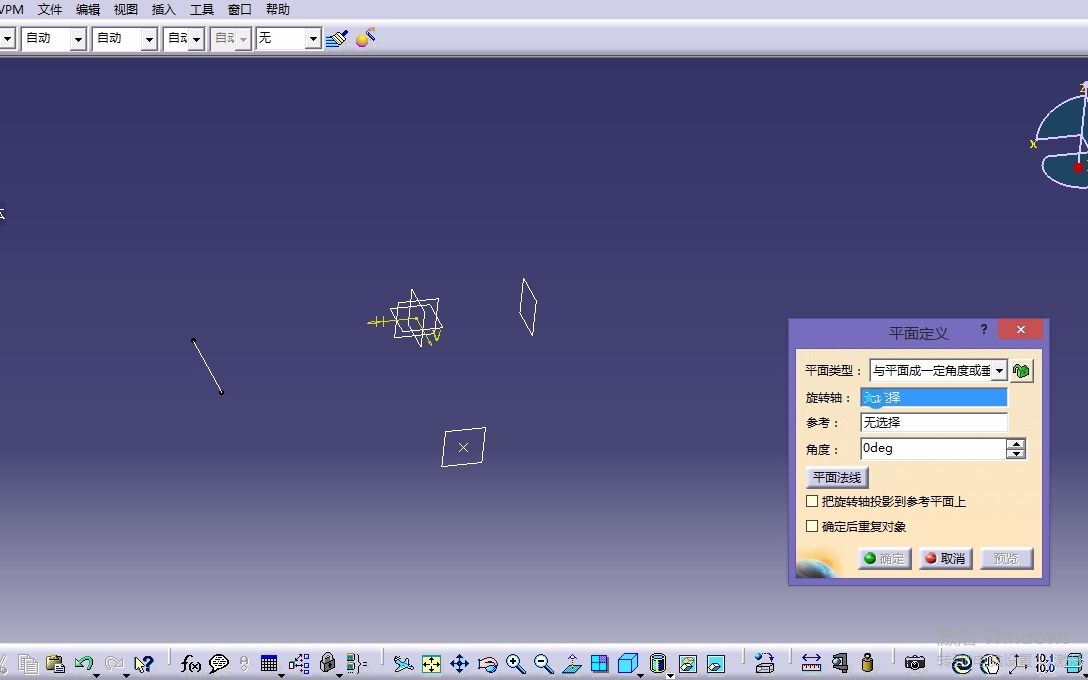Image resolution: width=1088 pixels, height=680 pixels.
Task: Click the Fit All In icon
Action: [431, 664]
